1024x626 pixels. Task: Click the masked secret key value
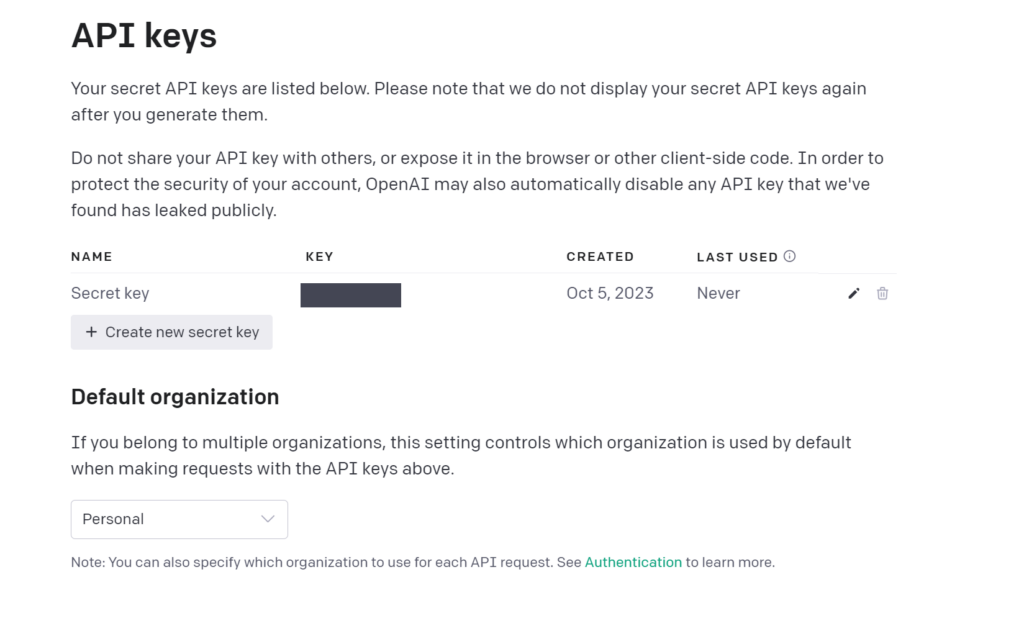pos(350,294)
